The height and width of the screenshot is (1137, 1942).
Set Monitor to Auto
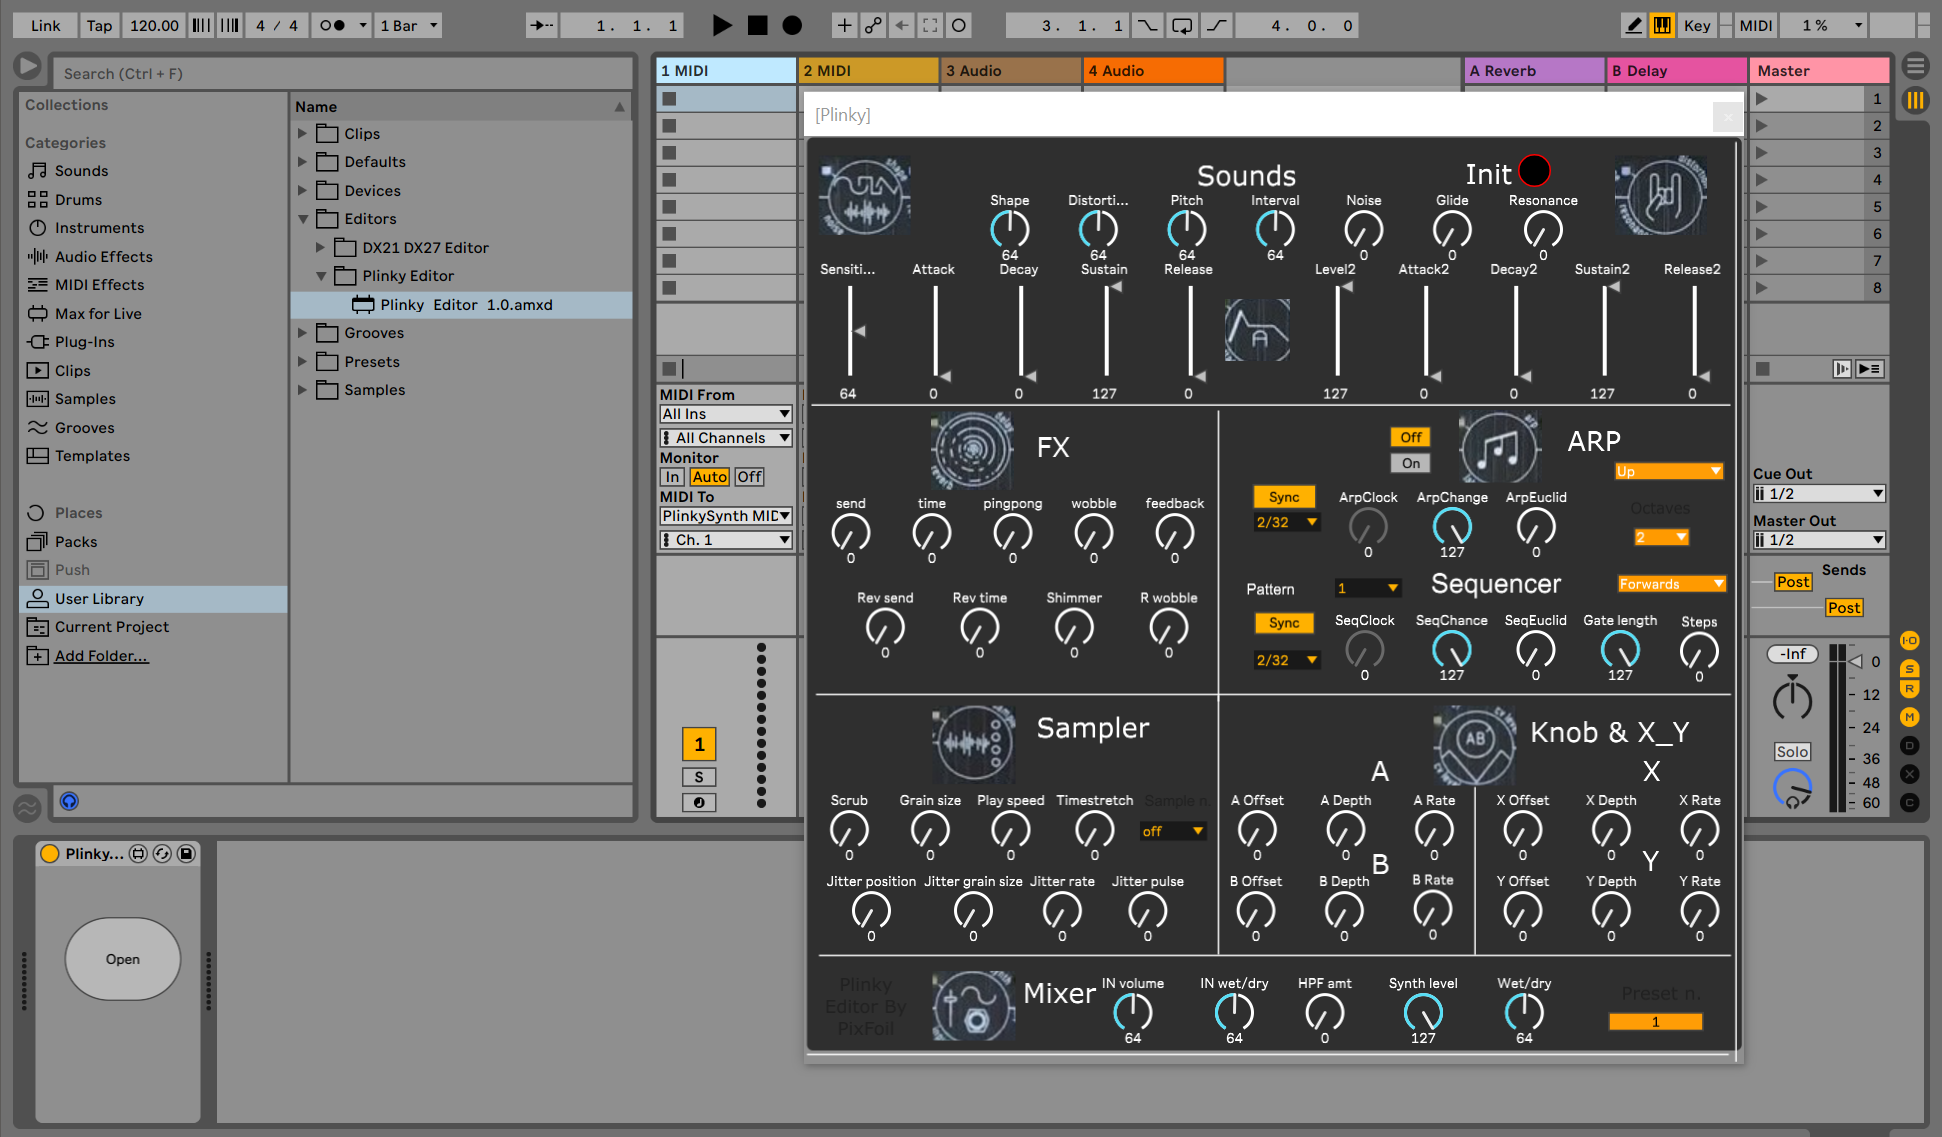click(x=709, y=477)
